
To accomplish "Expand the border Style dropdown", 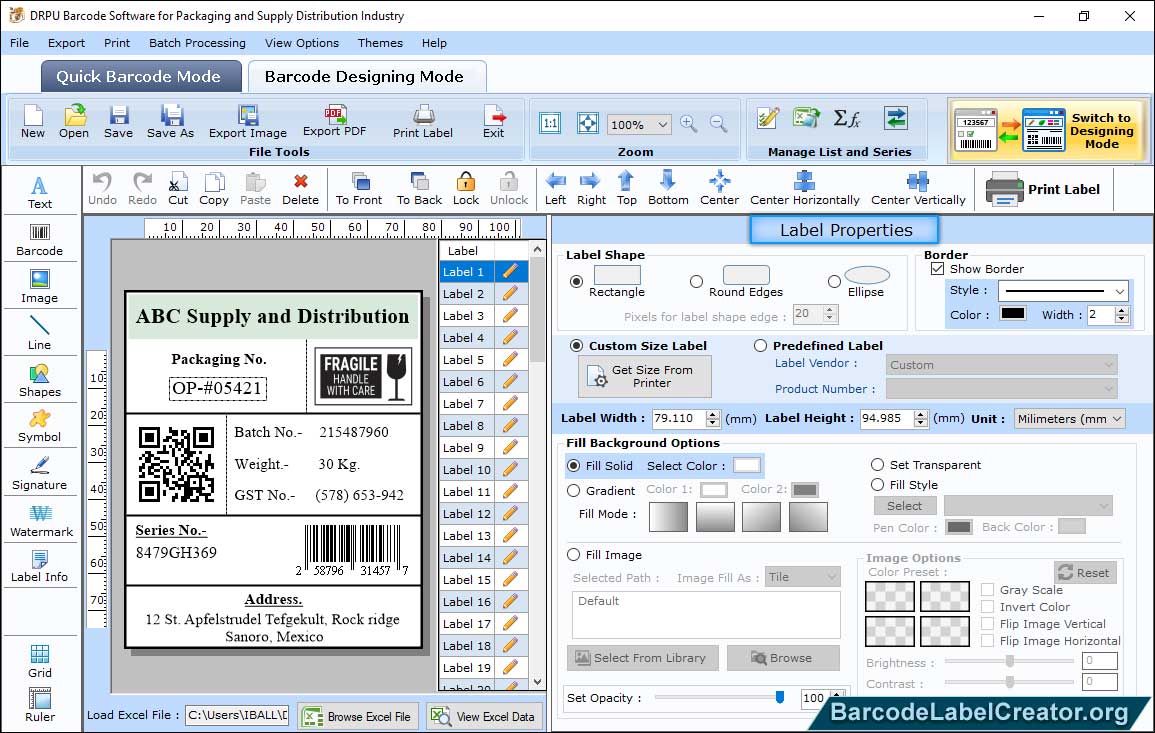I will click(1118, 291).
